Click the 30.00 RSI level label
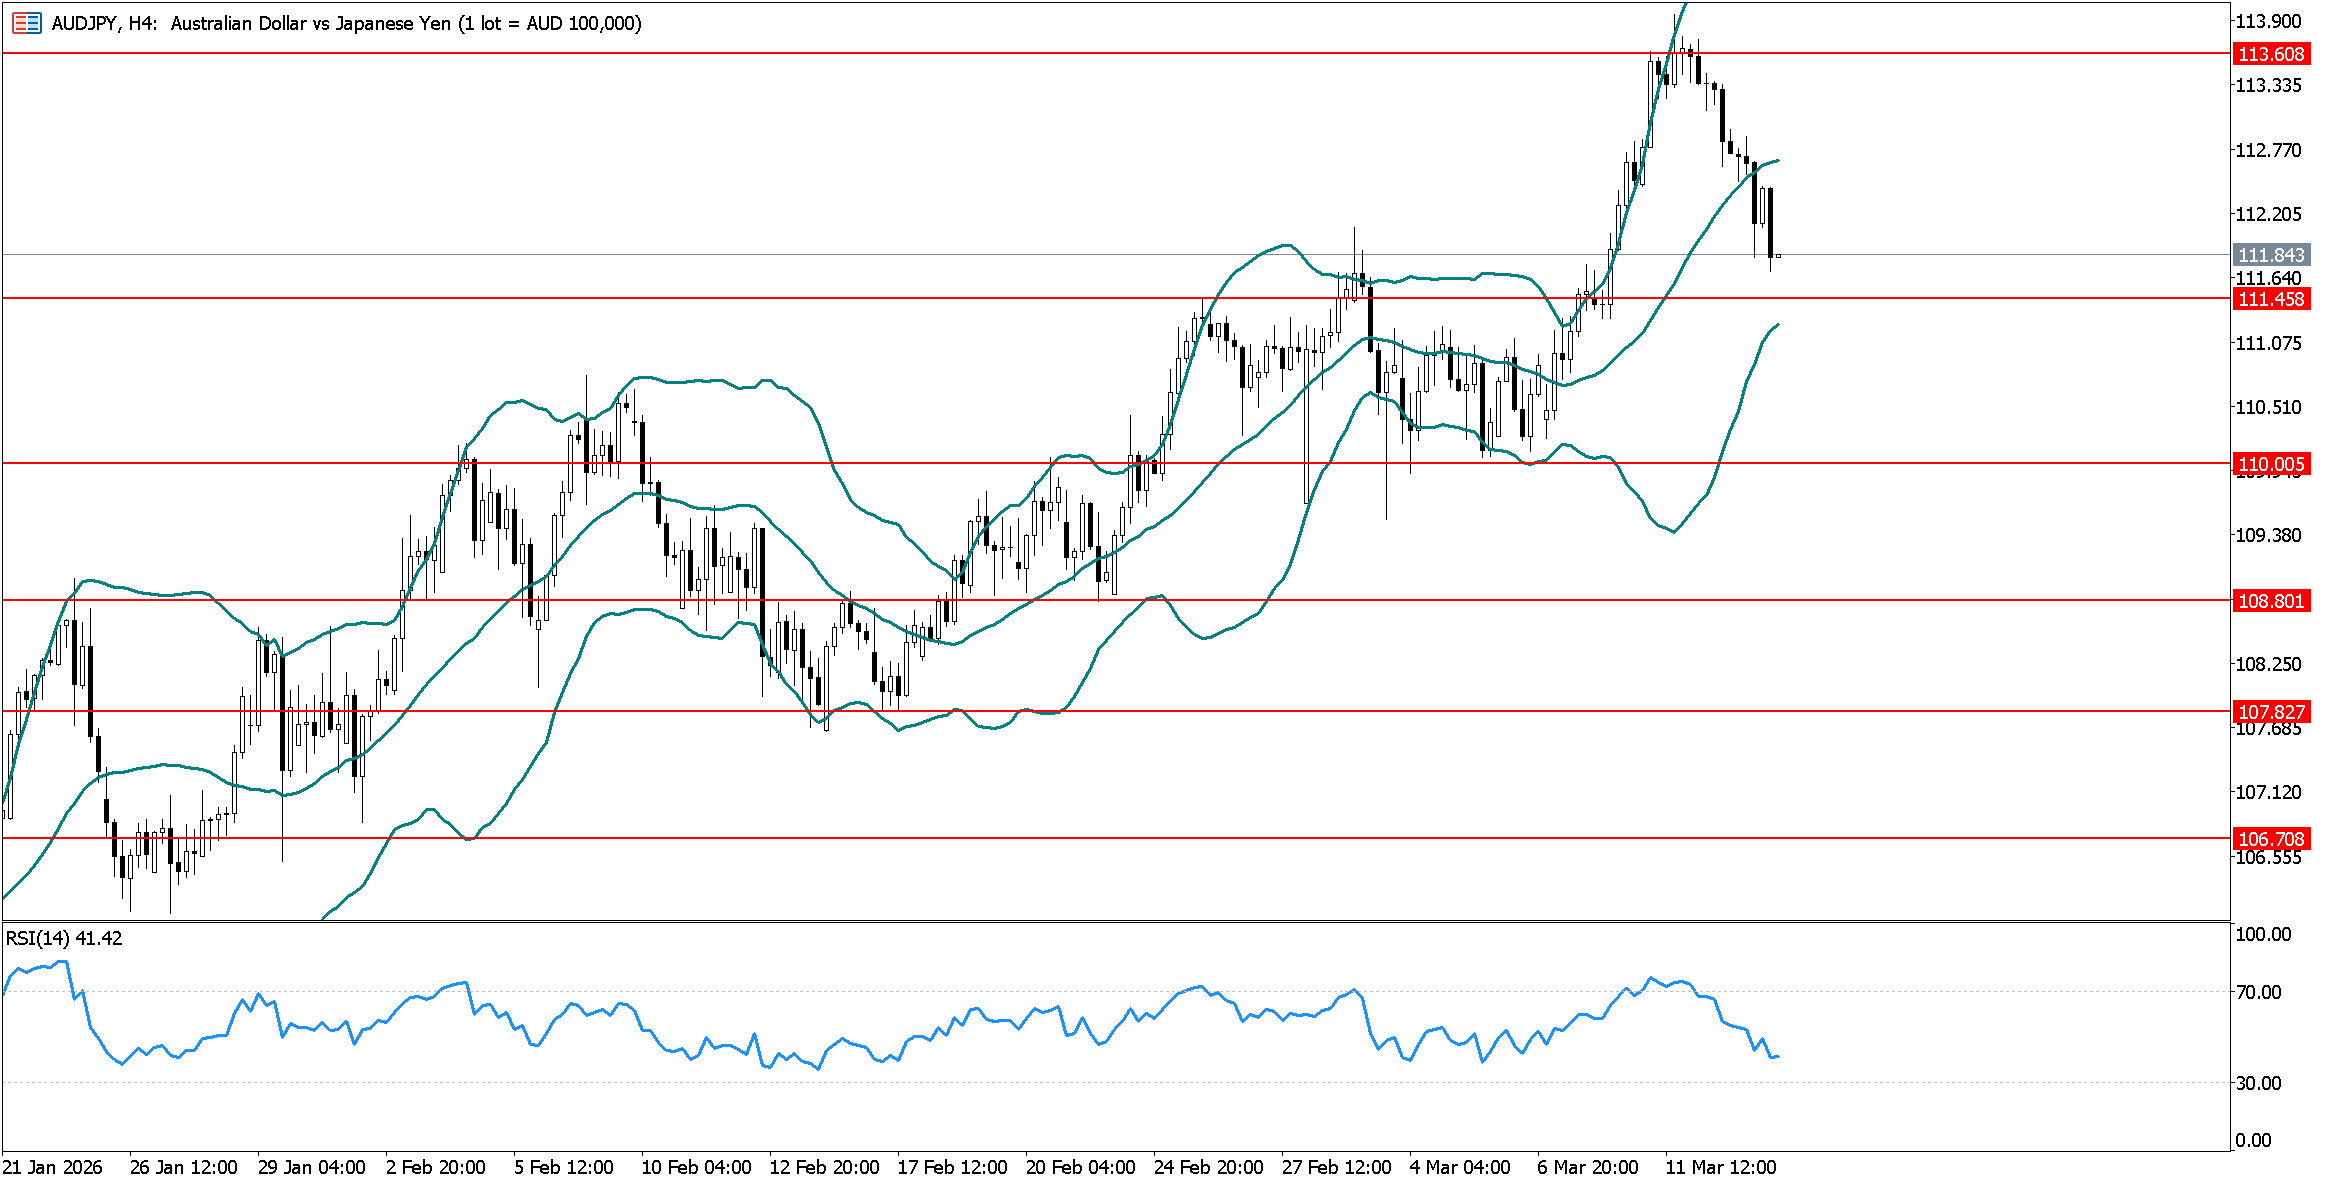The height and width of the screenshot is (1184, 2326). point(2259,1083)
